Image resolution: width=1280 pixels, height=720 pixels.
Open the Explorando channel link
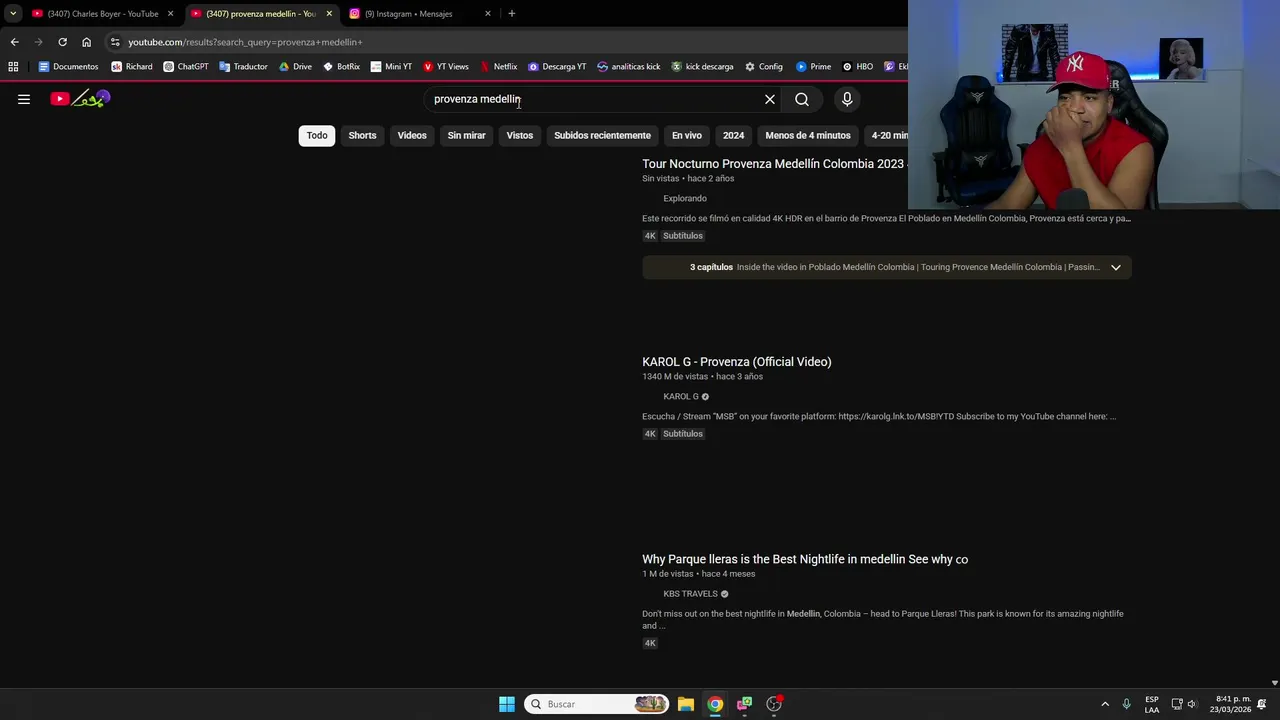[x=685, y=198]
